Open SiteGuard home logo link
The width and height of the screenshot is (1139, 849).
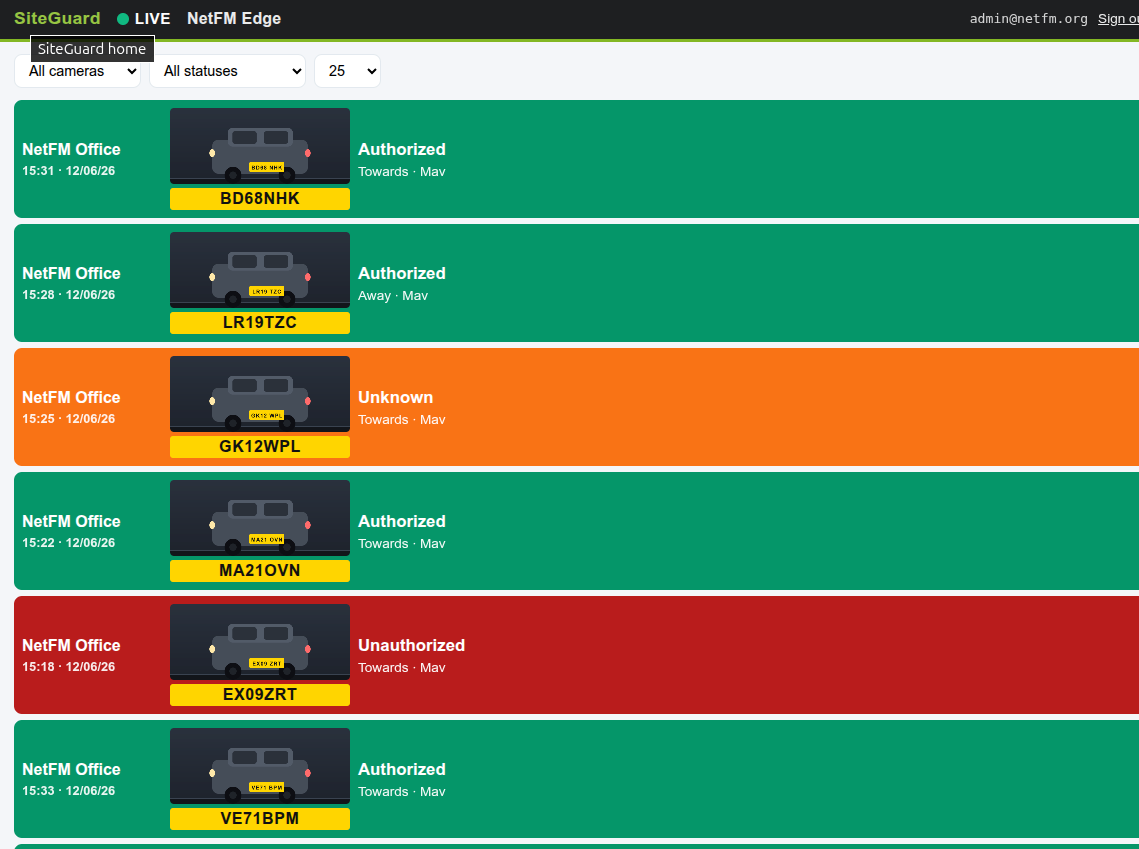point(57,18)
